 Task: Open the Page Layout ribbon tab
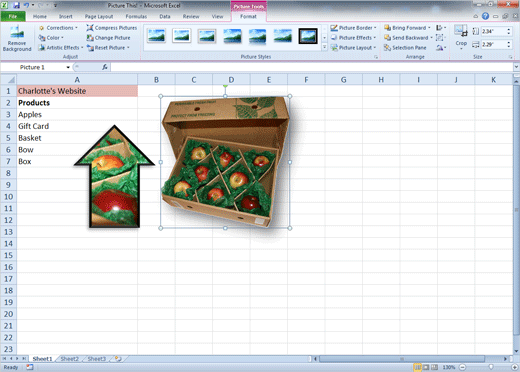coord(99,16)
